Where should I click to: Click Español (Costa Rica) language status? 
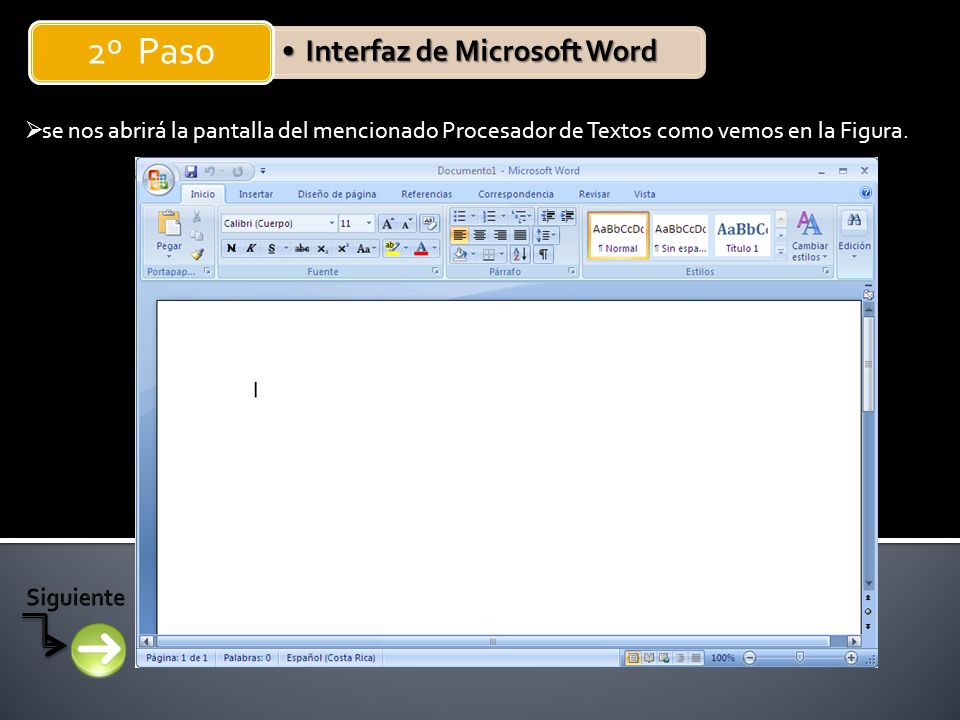[331, 658]
